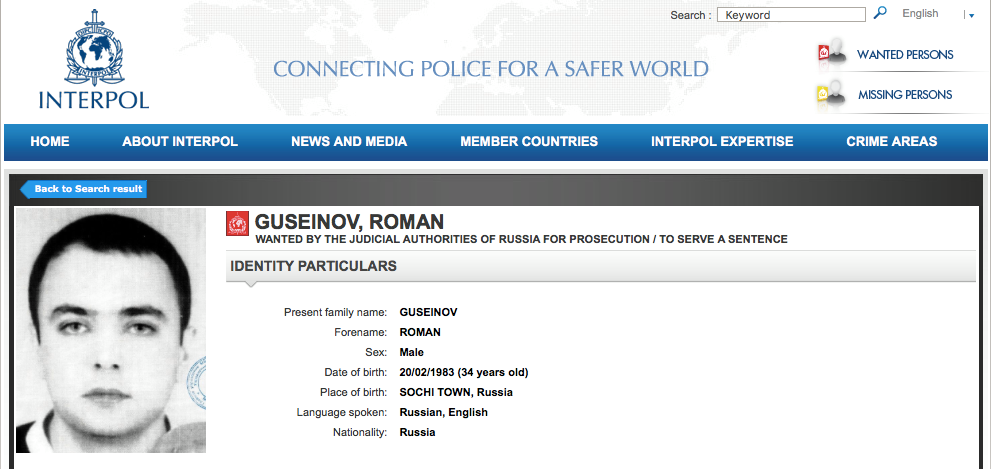This screenshot has width=991, height=469.
Task: Click the family name value GUSEINOV
Action: point(429,312)
